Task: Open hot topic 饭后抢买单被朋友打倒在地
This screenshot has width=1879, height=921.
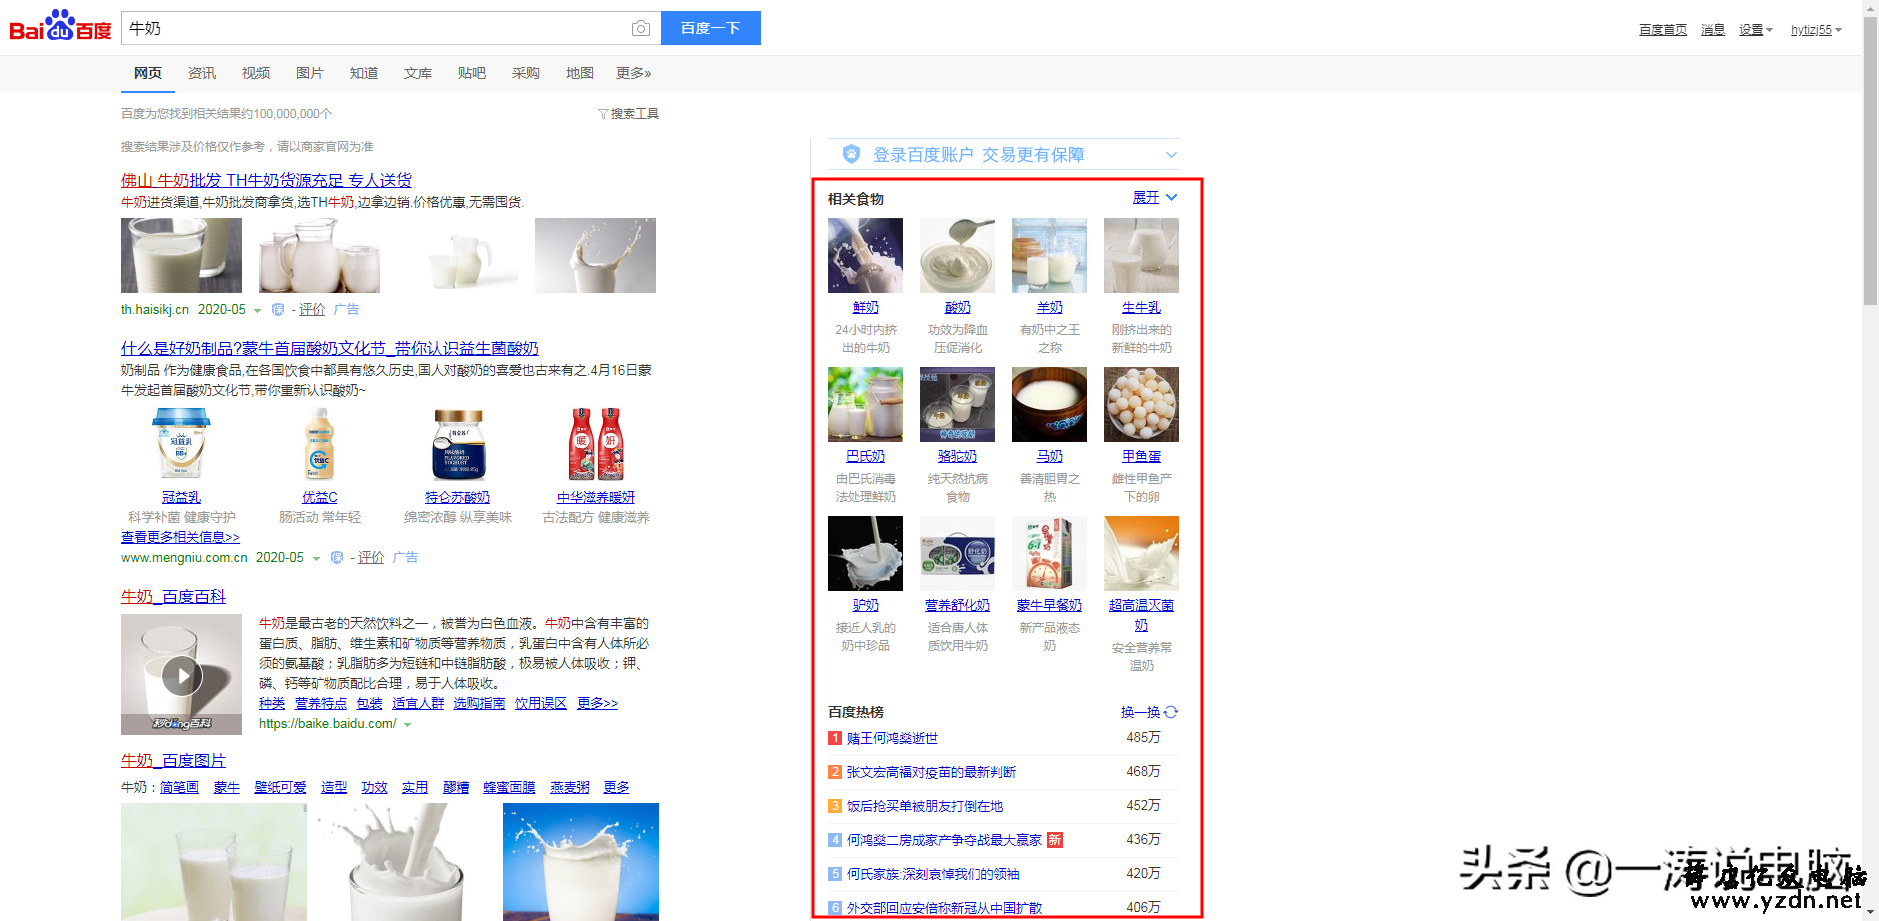Action: click(x=925, y=806)
